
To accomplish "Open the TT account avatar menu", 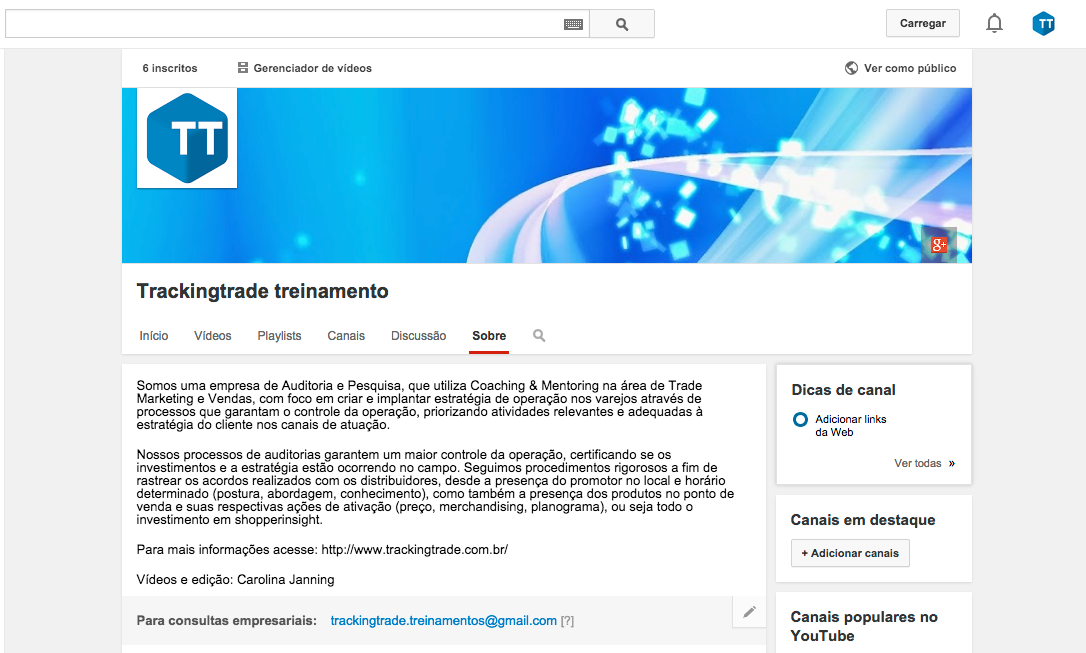I will tap(1043, 24).
